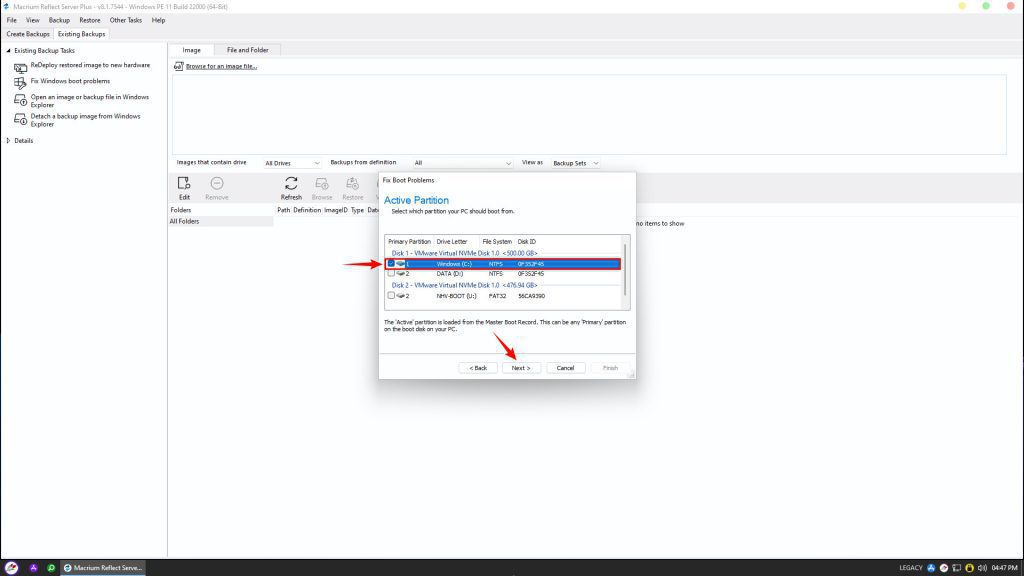1024x576 pixels.
Task: Click the purple app icon in taskbar
Action: [x=33, y=568]
